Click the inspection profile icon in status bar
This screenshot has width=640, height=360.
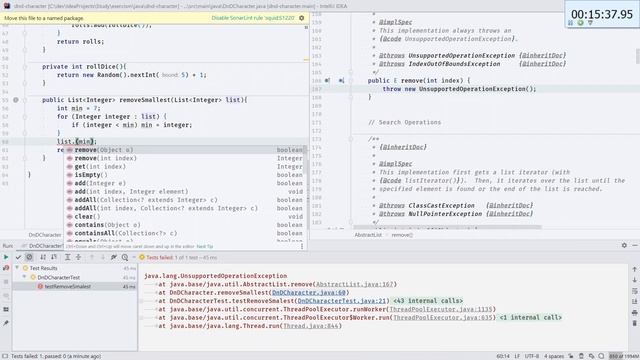pyautogui.click(x=581, y=356)
